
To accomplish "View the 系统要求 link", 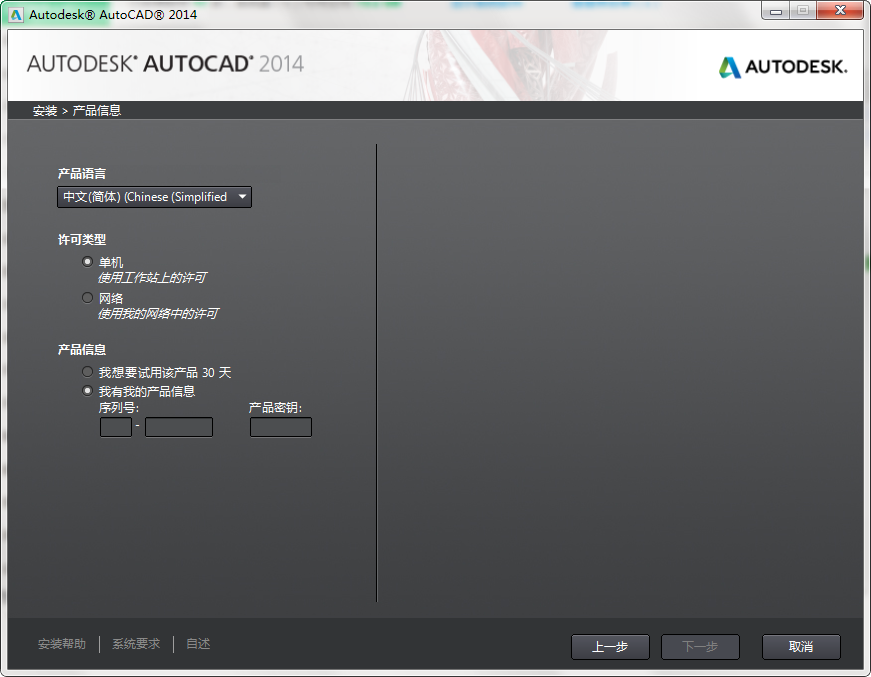I will 135,643.
